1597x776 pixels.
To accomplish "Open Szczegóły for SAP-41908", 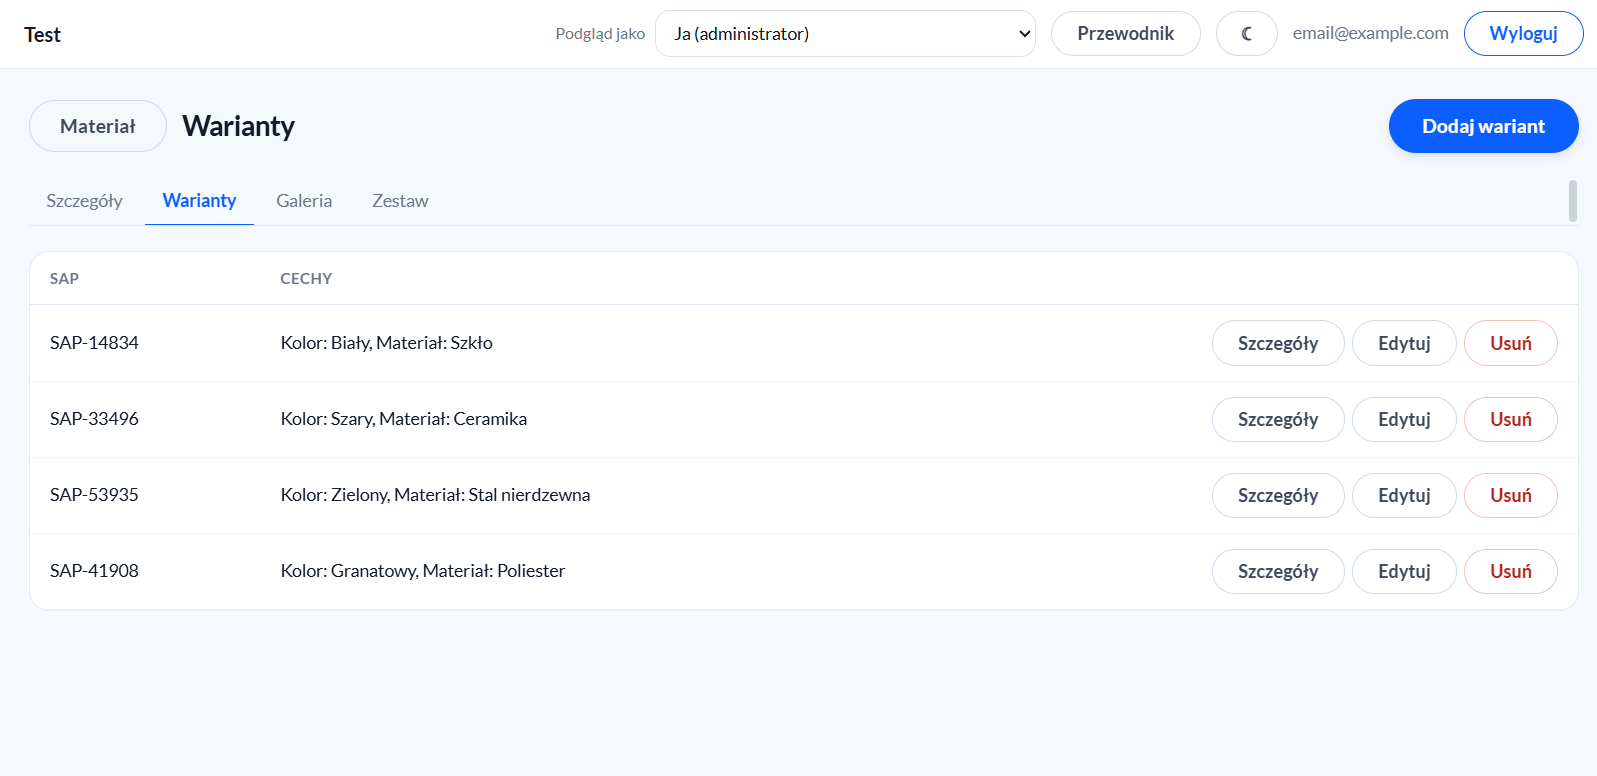I will pyautogui.click(x=1278, y=571).
